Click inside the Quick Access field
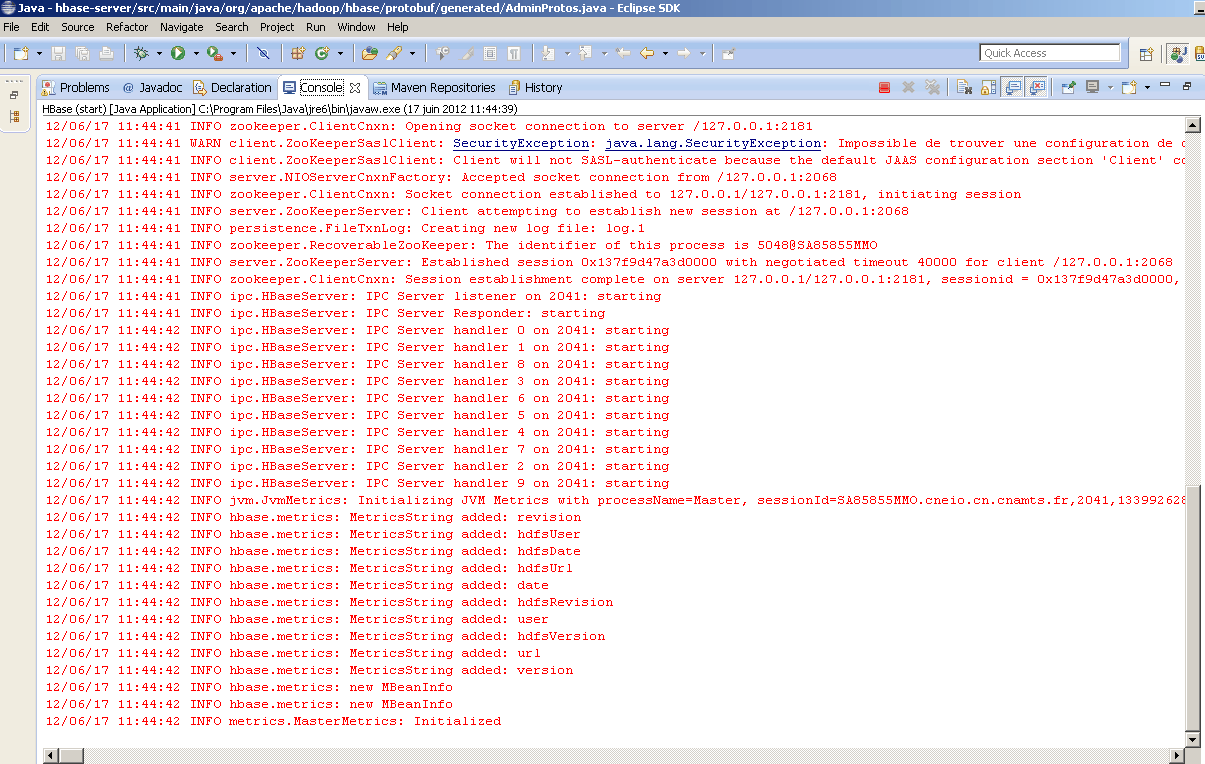 (1050, 52)
